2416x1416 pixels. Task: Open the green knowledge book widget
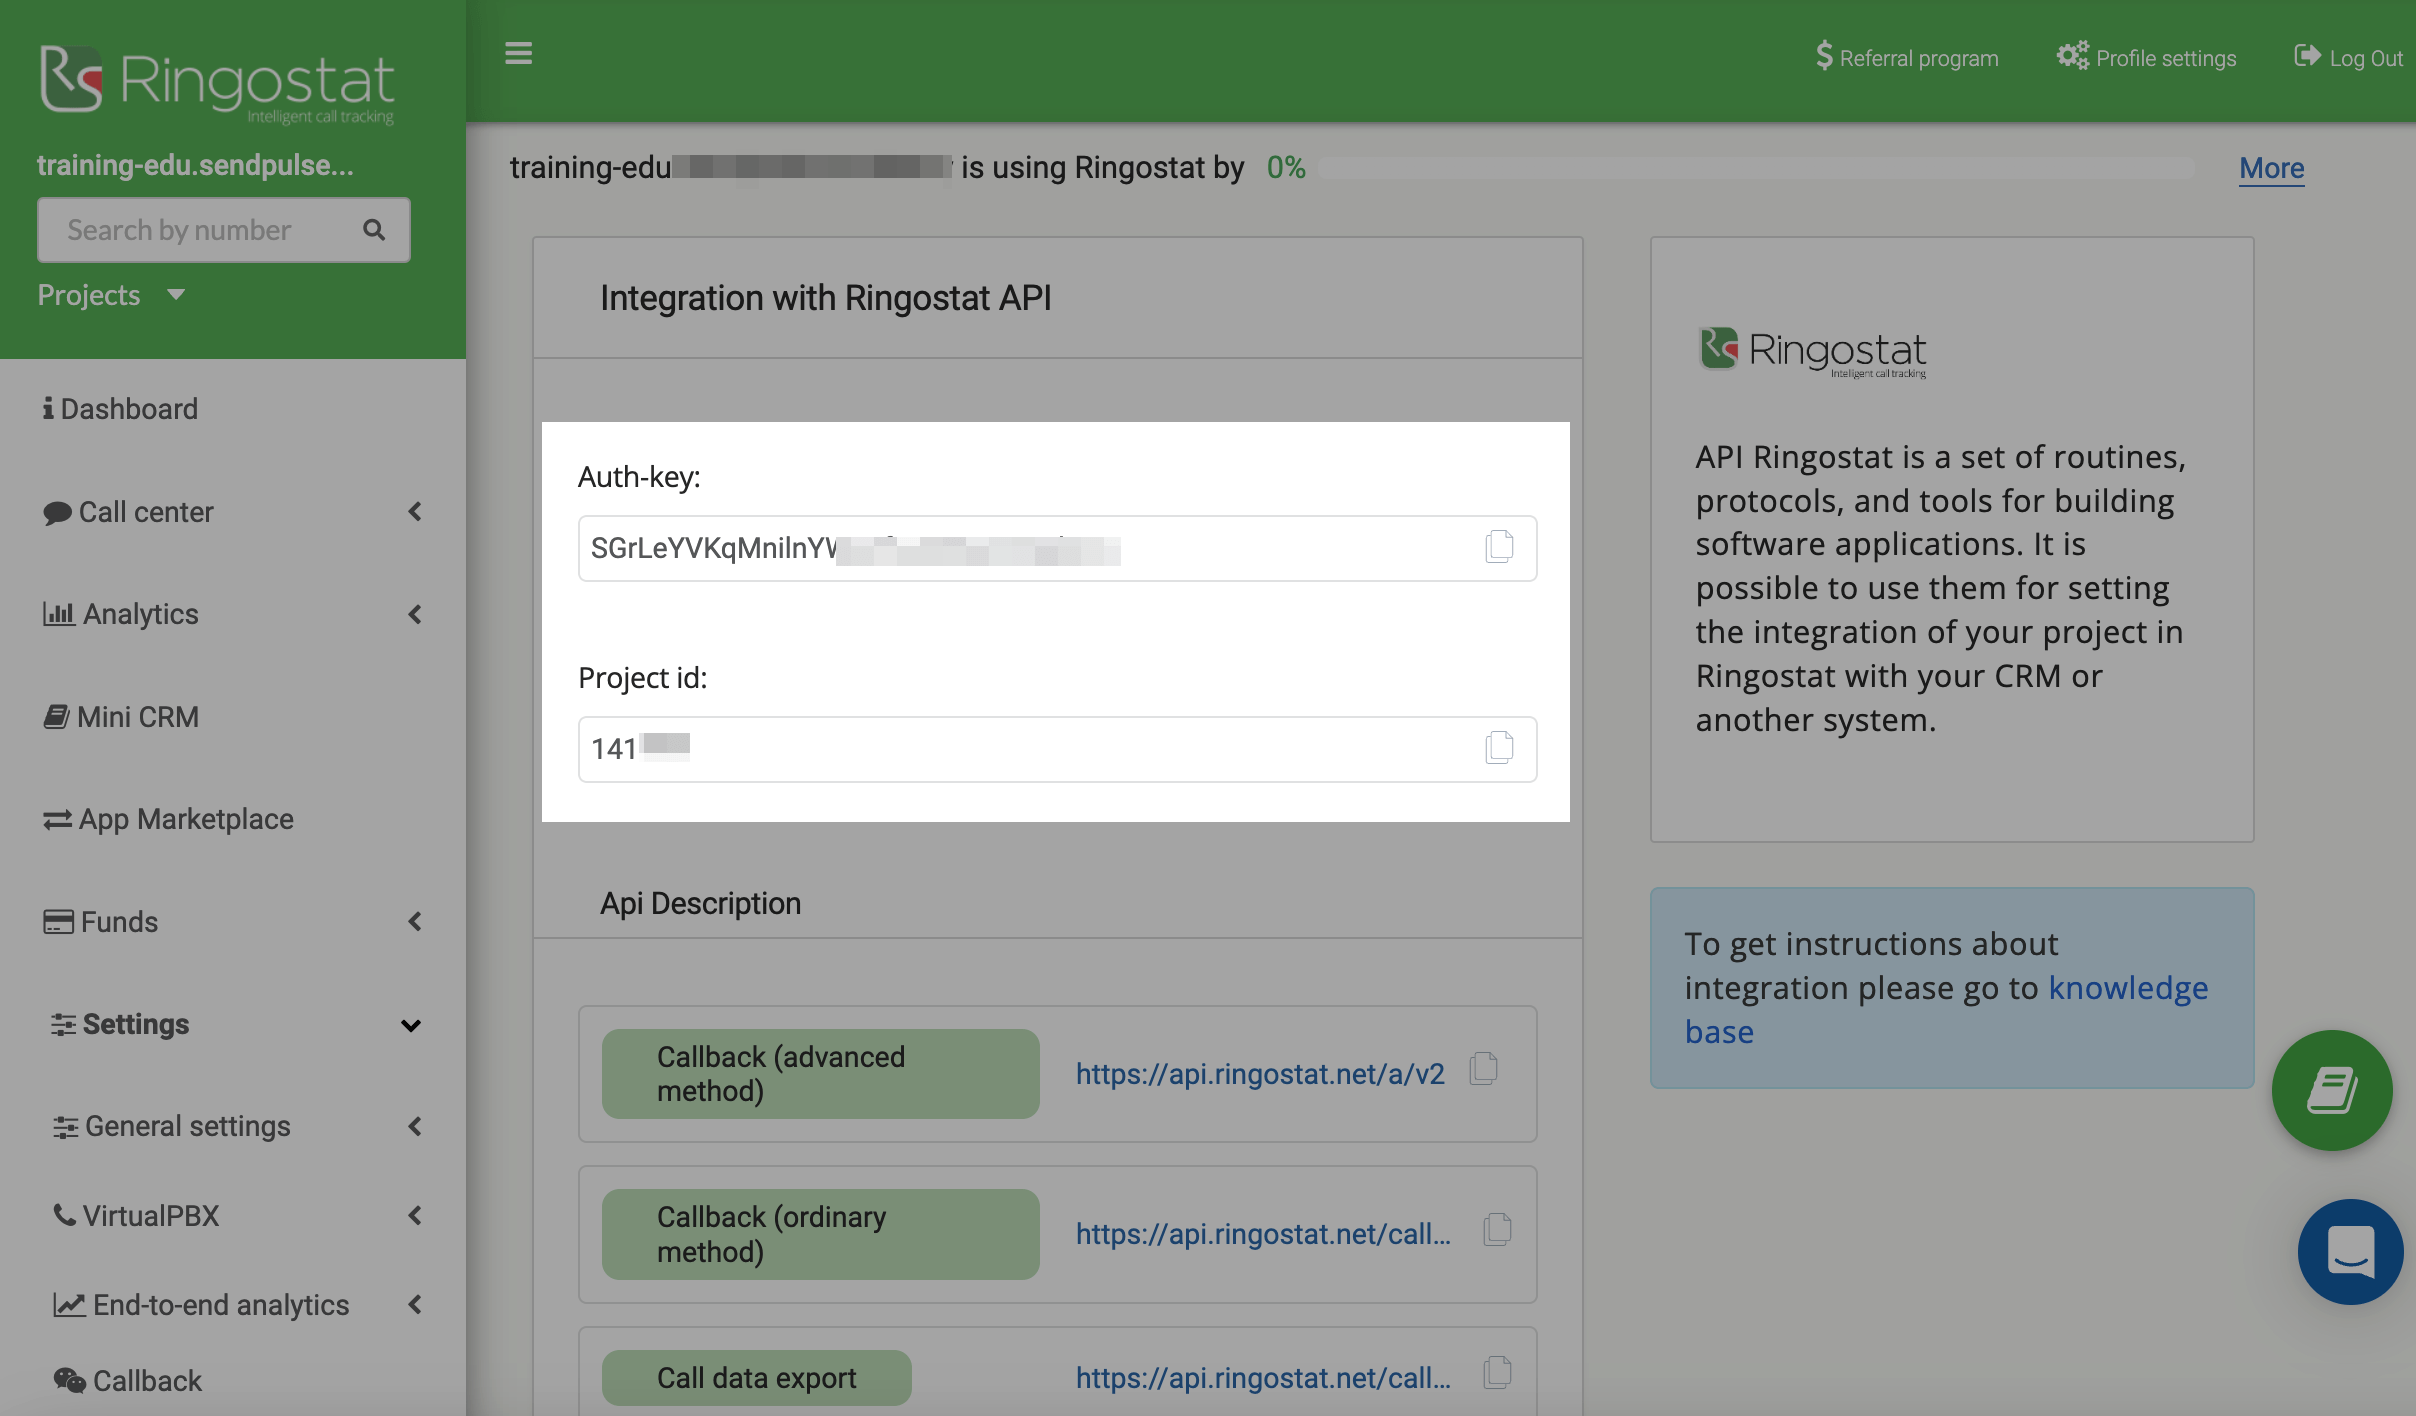(x=2332, y=1090)
